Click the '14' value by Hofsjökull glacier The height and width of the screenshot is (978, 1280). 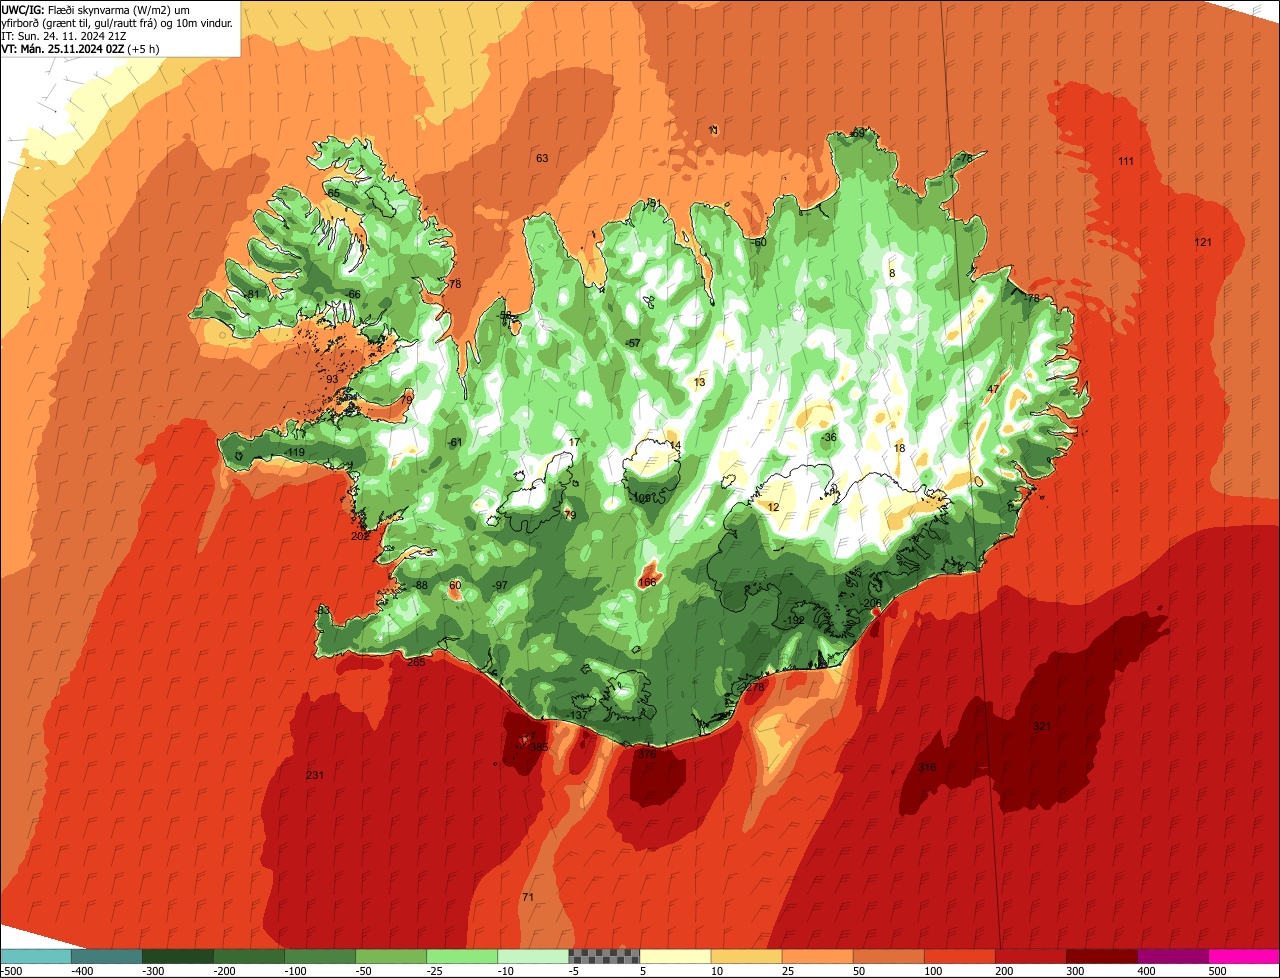point(675,446)
